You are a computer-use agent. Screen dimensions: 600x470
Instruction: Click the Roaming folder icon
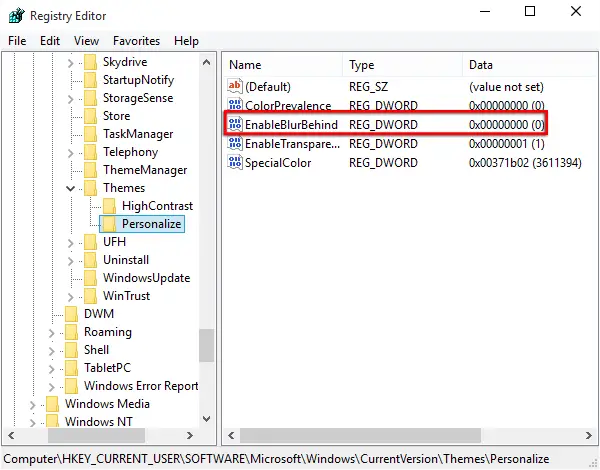pyautogui.click(x=72, y=332)
